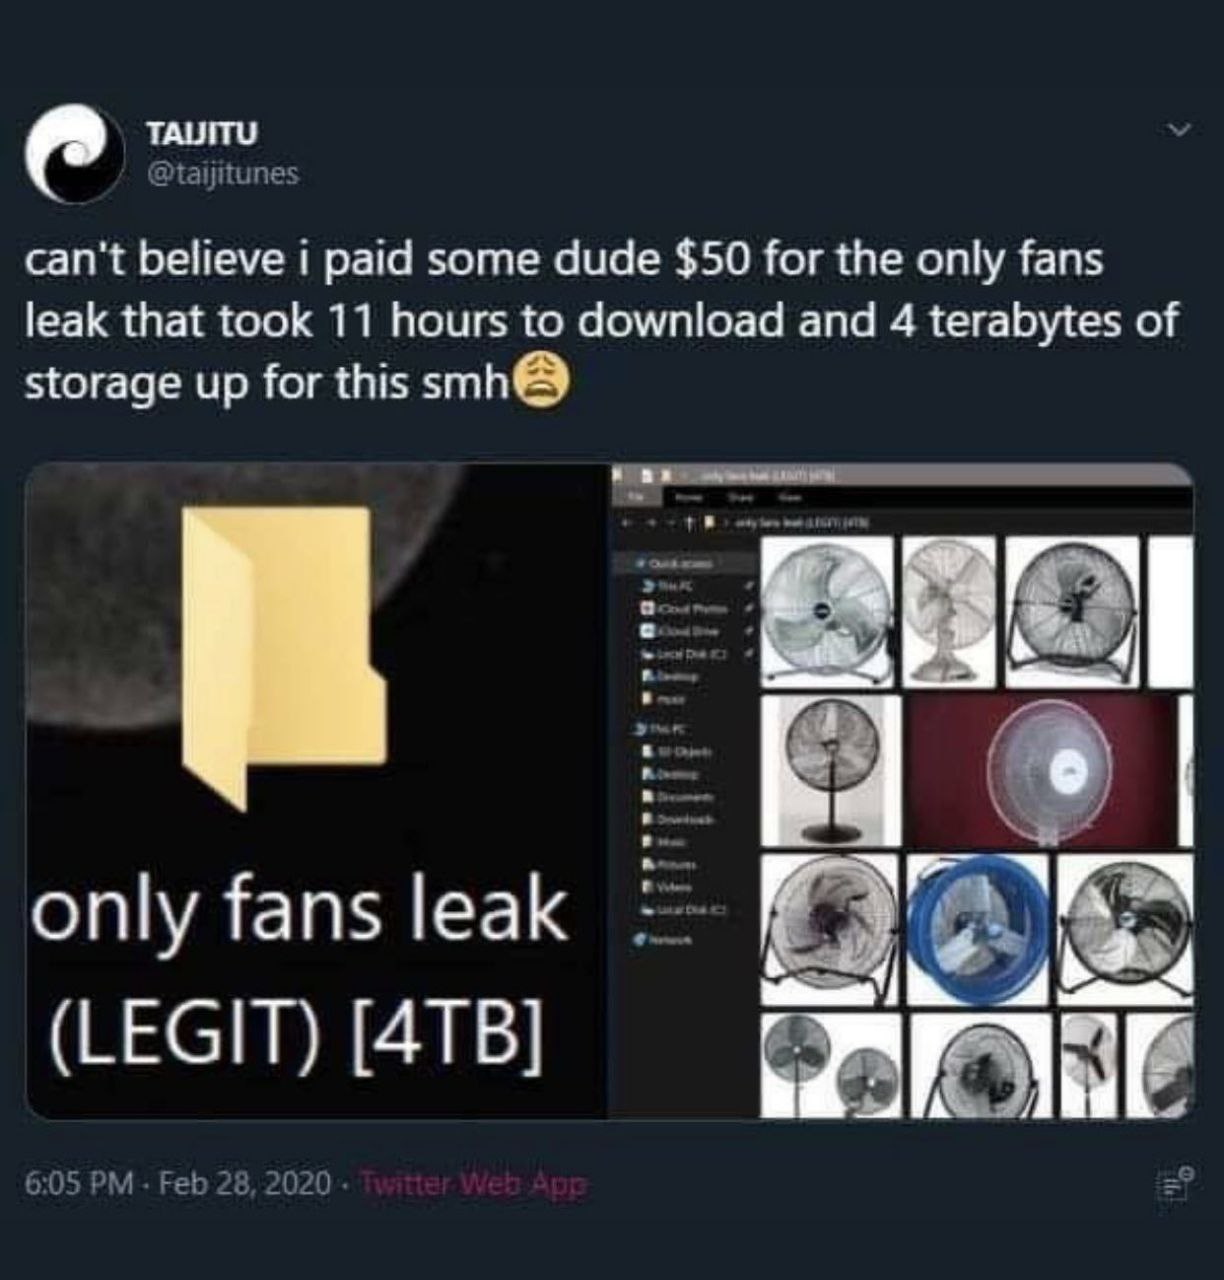Open the blue drum fan thumbnail
The height and width of the screenshot is (1280, 1224).
[x=978, y=929]
